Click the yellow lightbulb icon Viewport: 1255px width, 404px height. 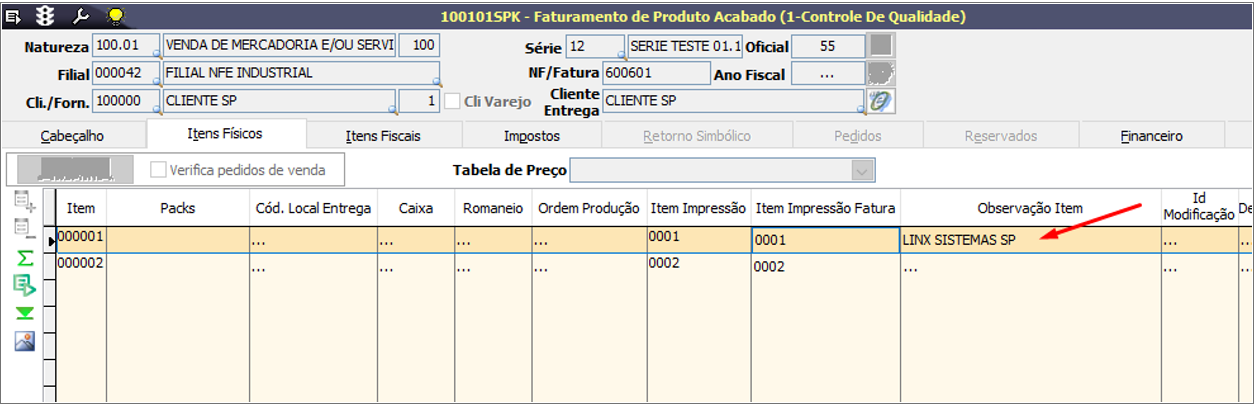tap(116, 16)
